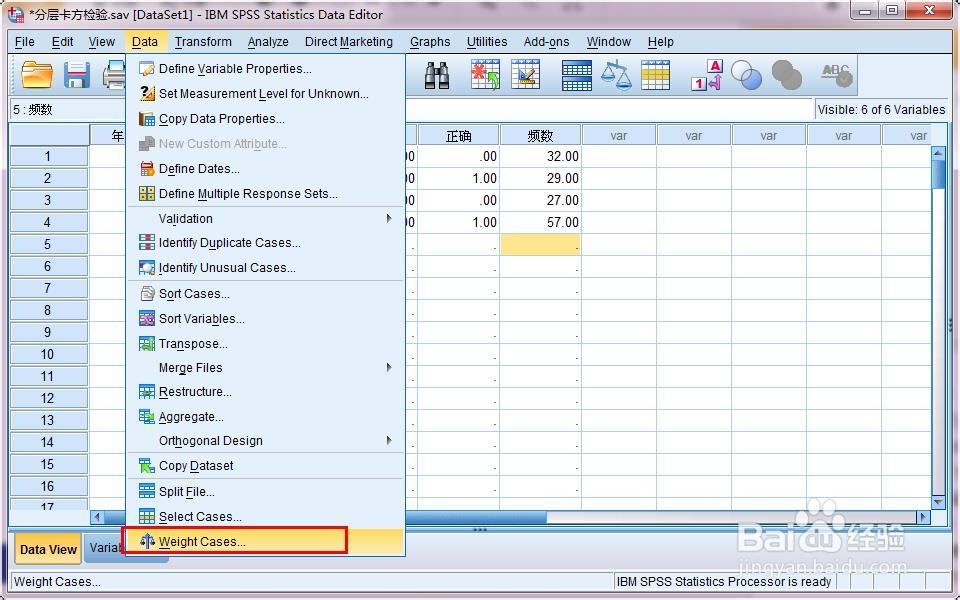960x600 pixels.
Task: Click the cell showing 57.00
Action: point(541,222)
